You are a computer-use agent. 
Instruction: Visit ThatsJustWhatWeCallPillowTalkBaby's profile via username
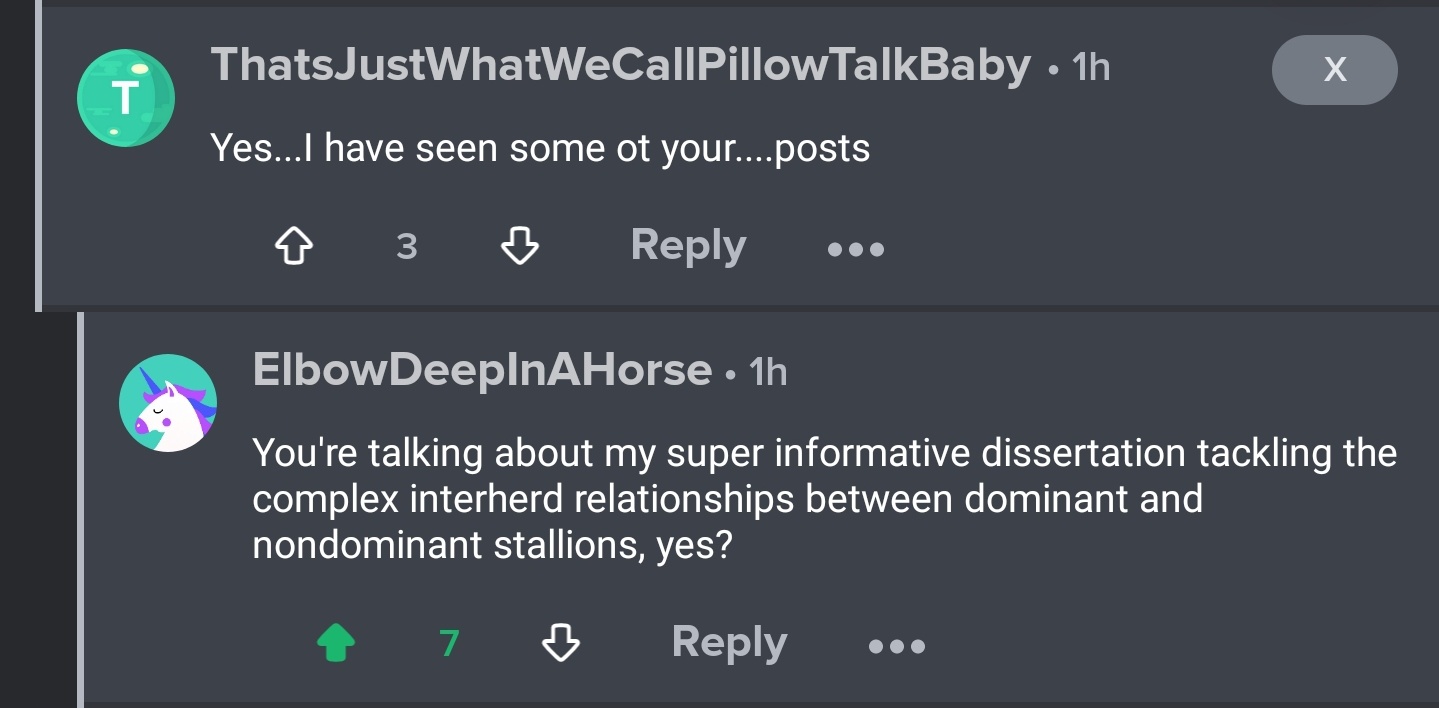point(620,66)
